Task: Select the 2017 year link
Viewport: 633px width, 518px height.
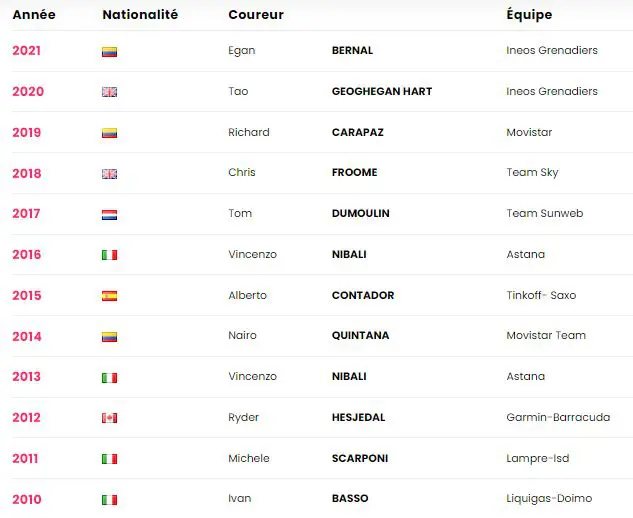Action: [x=27, y=214]
